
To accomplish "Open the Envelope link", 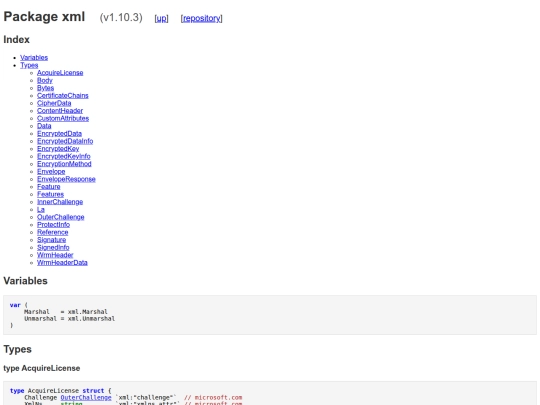I will coord(51,171).
